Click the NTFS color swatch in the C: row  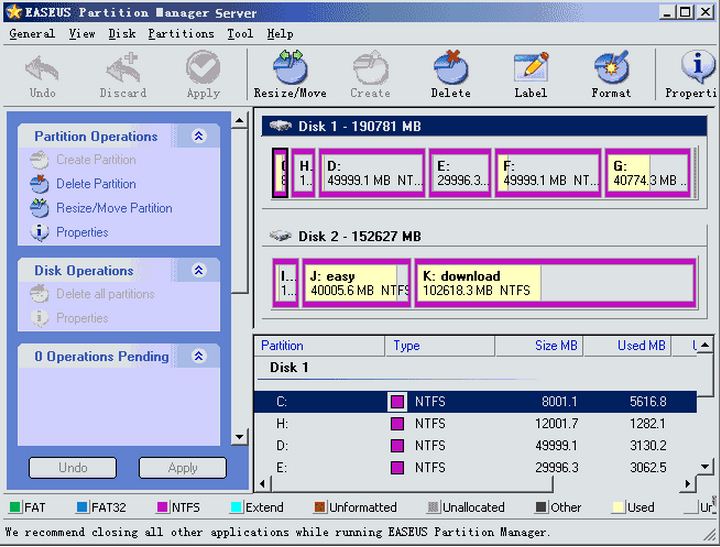click(x=397, y=401)
